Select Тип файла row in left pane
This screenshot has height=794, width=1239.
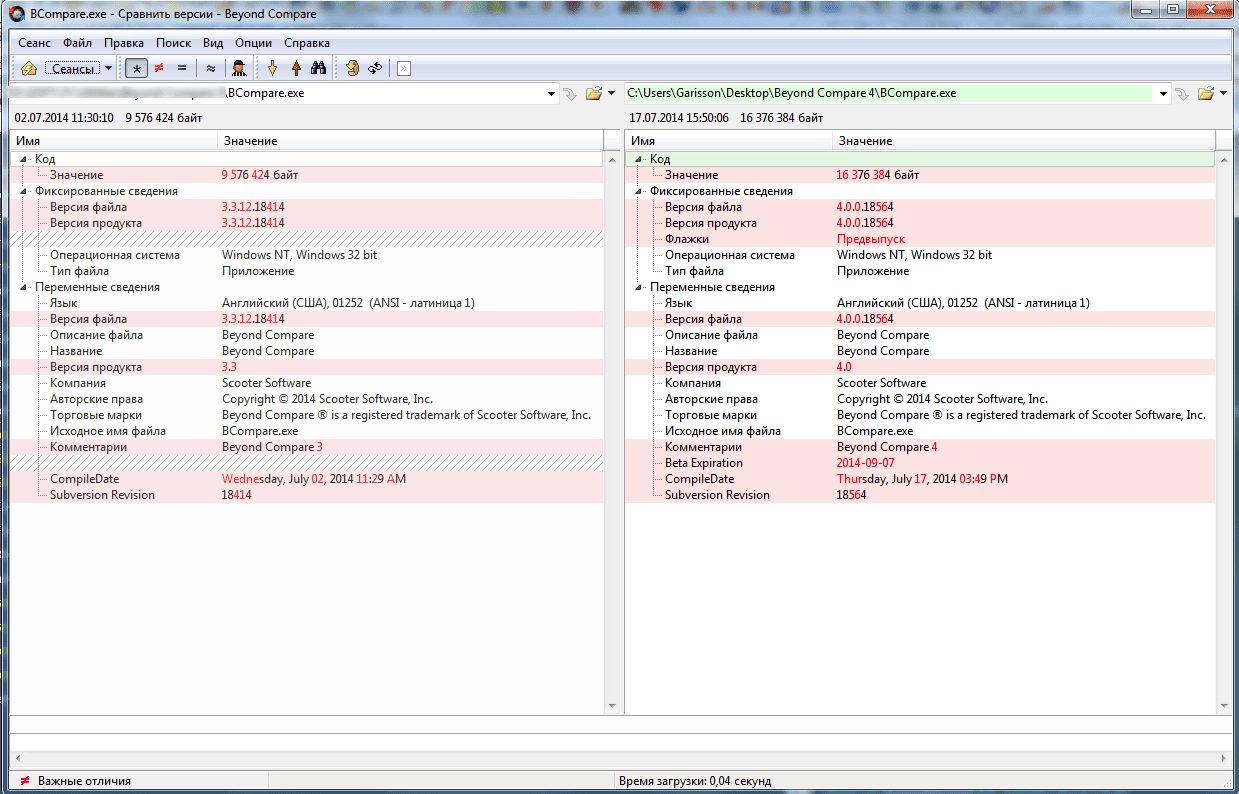tap(307, 271)
